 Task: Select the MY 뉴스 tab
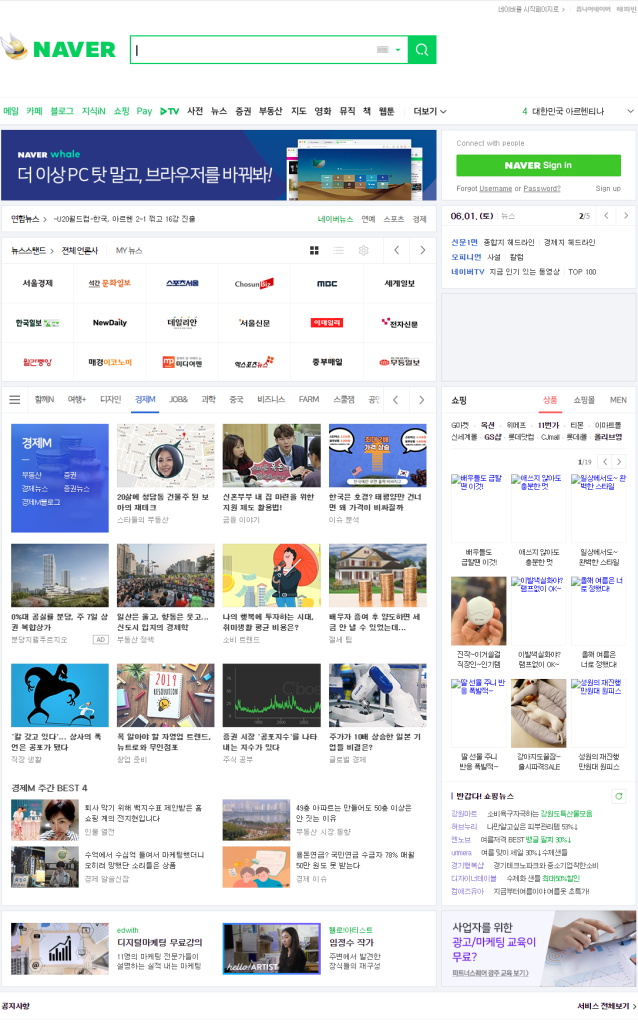(x=129, y=251)
